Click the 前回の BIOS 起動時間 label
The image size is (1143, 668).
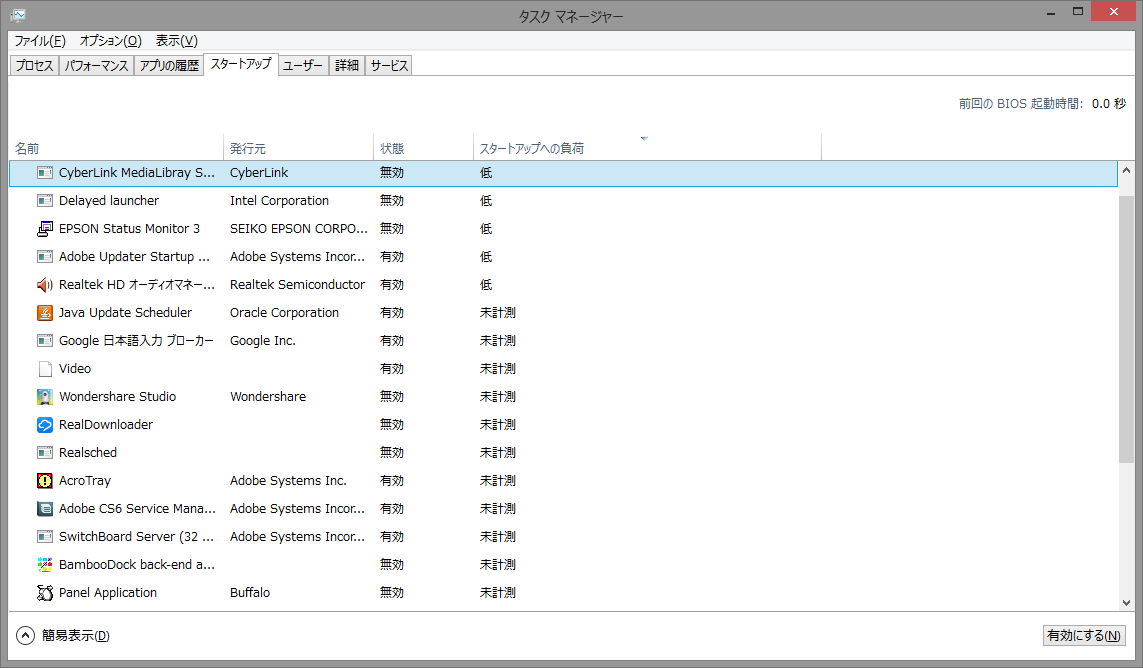(1021, 104)
